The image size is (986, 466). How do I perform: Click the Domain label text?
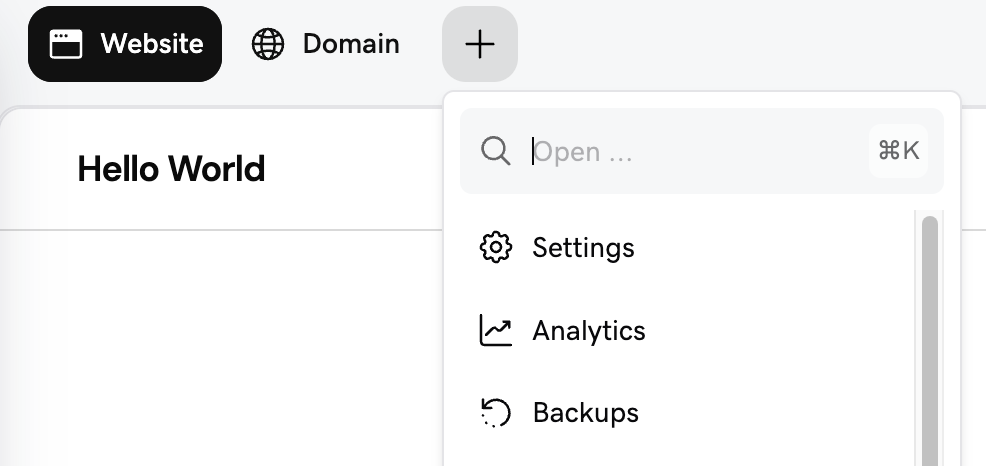351,44
